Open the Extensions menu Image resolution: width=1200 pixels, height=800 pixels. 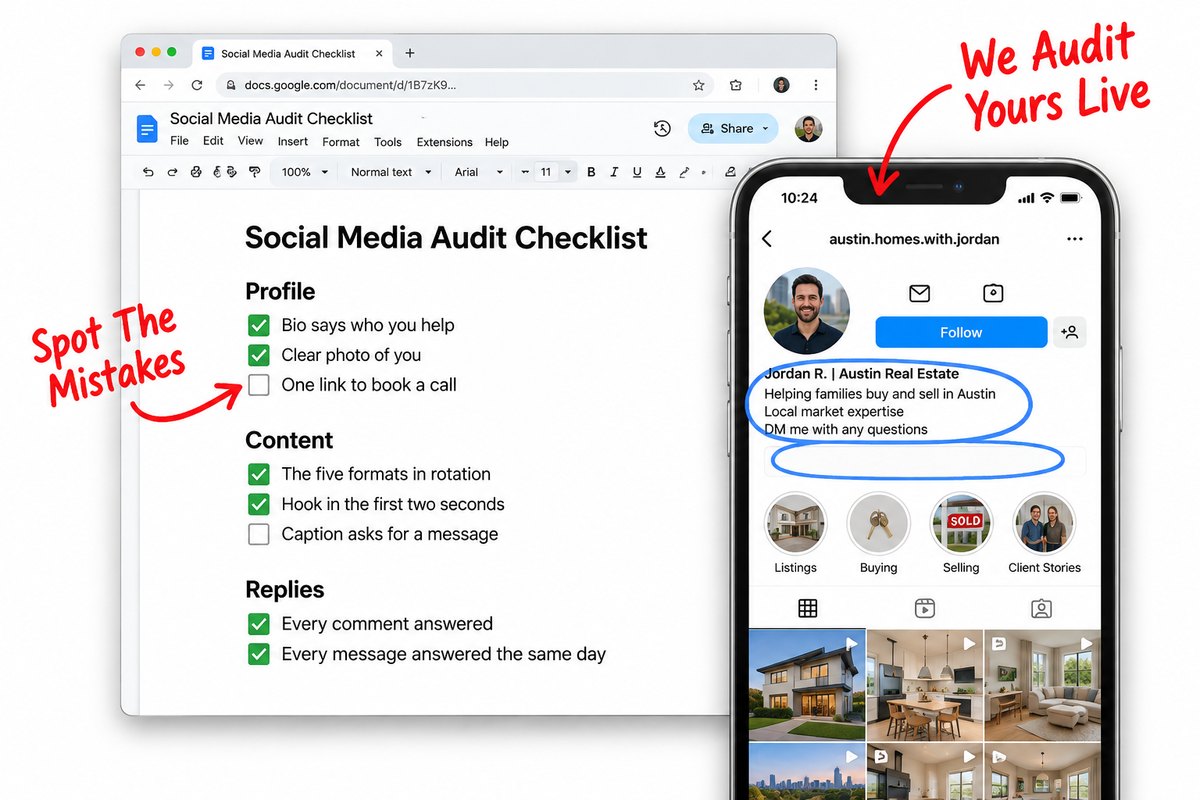pos(444,142)
